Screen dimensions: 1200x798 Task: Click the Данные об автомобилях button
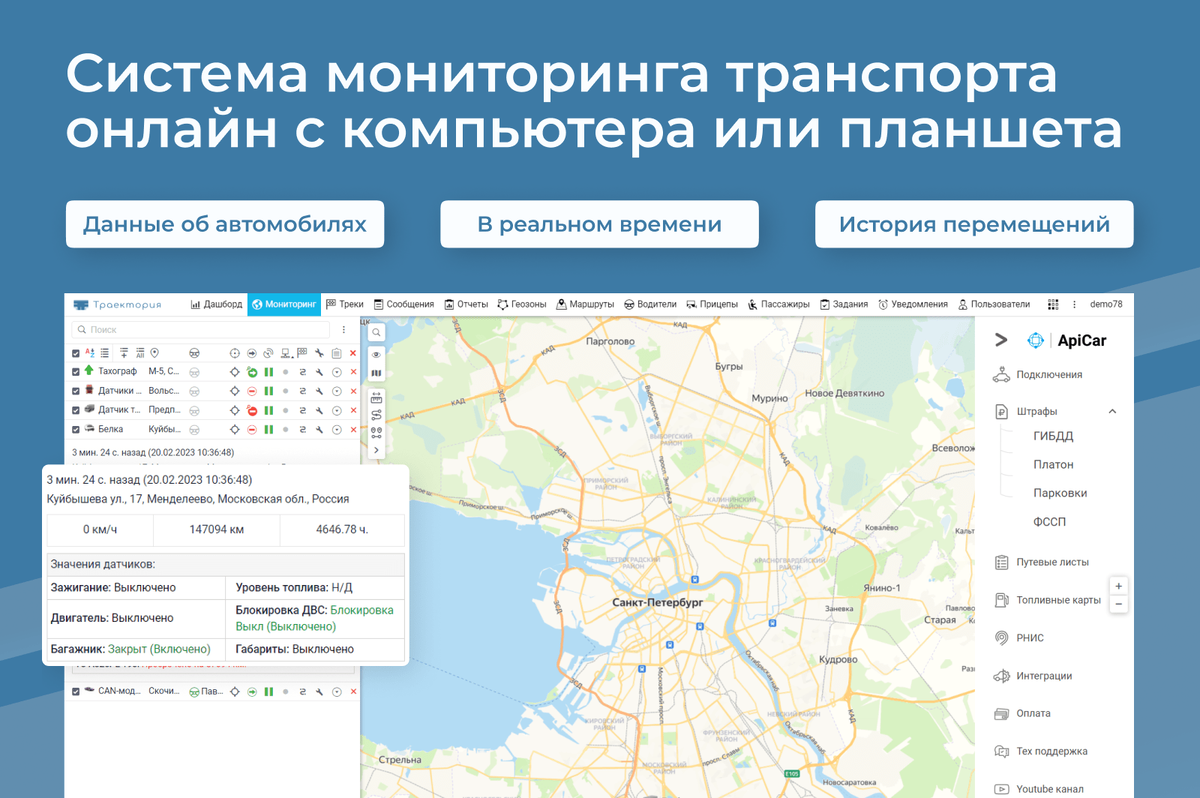[223, 224]
